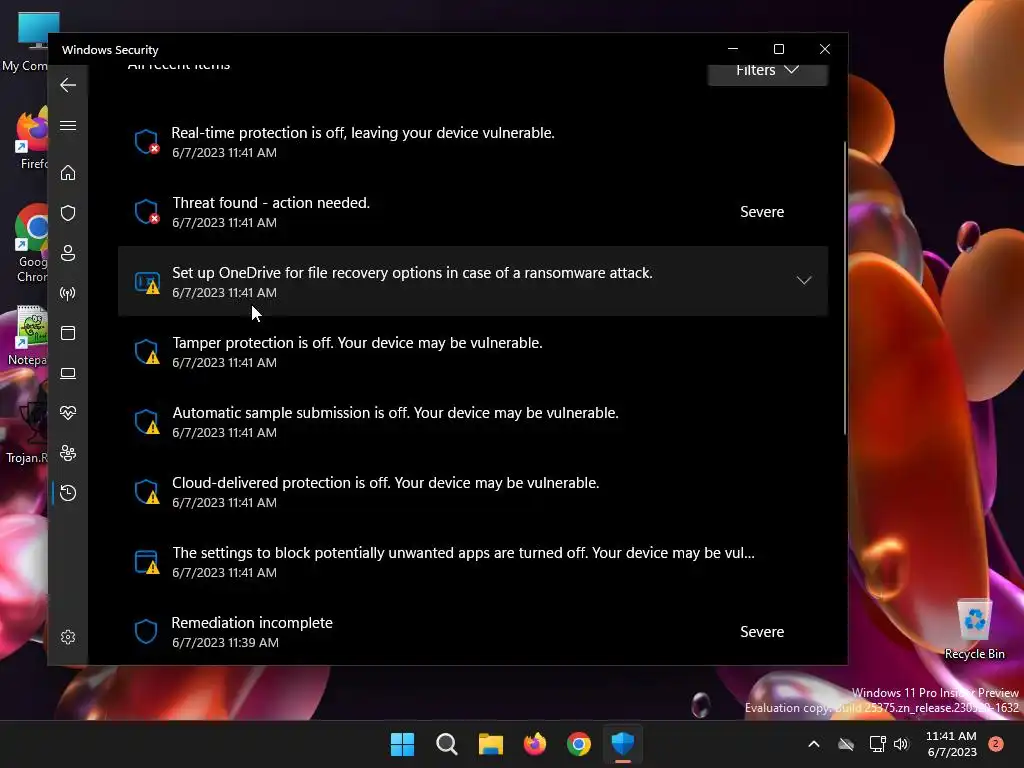Image resolution: width=1024 pixels, height=768 pixels.
Task: Open 'Automatic sample submission is off' entry
Action: click(473, 421)
